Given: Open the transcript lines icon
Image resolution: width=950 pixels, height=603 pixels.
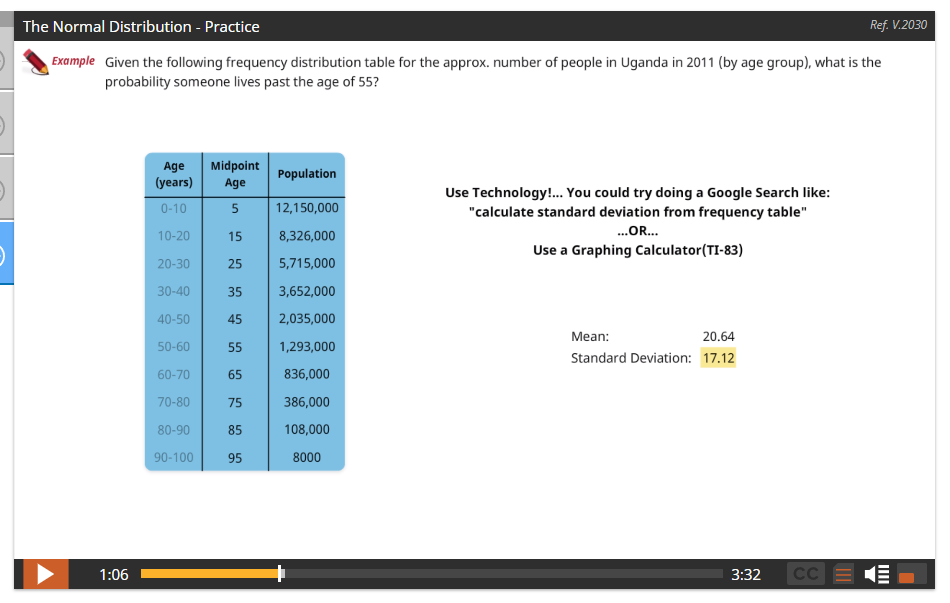Looking at the screenshot, I should 841,574.
